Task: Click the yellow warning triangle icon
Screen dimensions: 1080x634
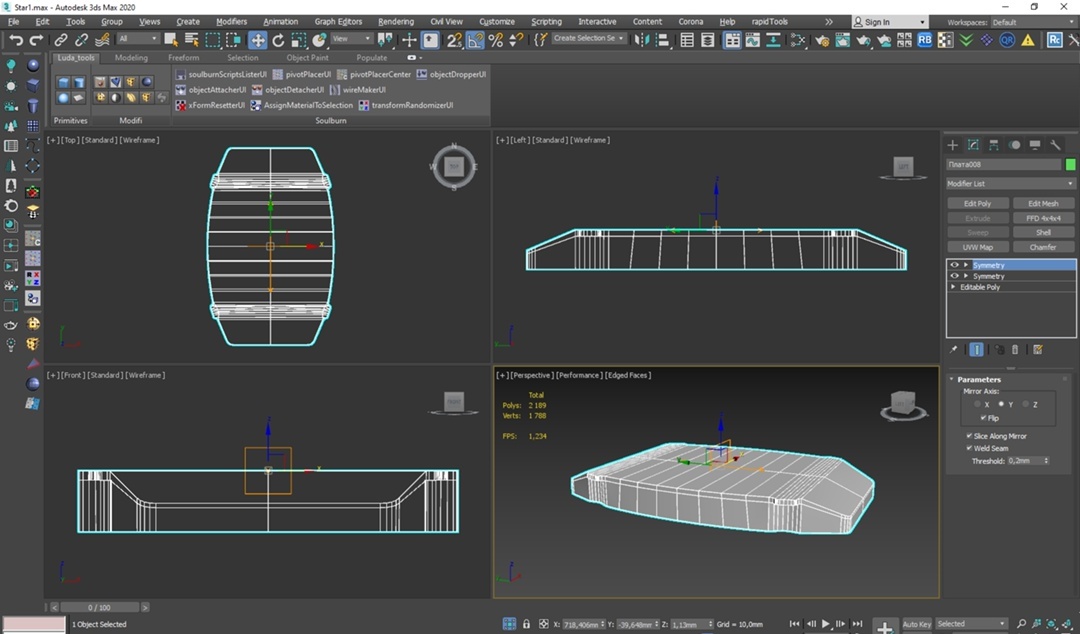Action: click(x=1028, y=40)
